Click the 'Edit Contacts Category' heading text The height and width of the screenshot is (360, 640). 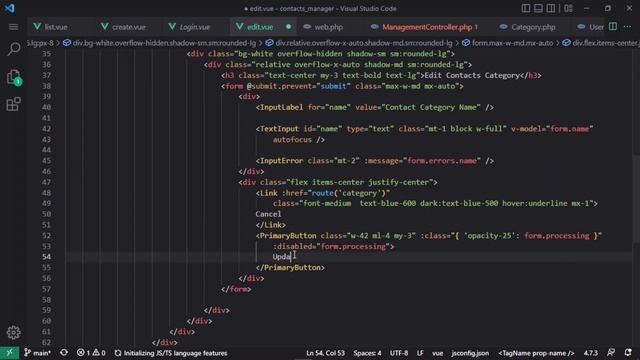[472, 76]
